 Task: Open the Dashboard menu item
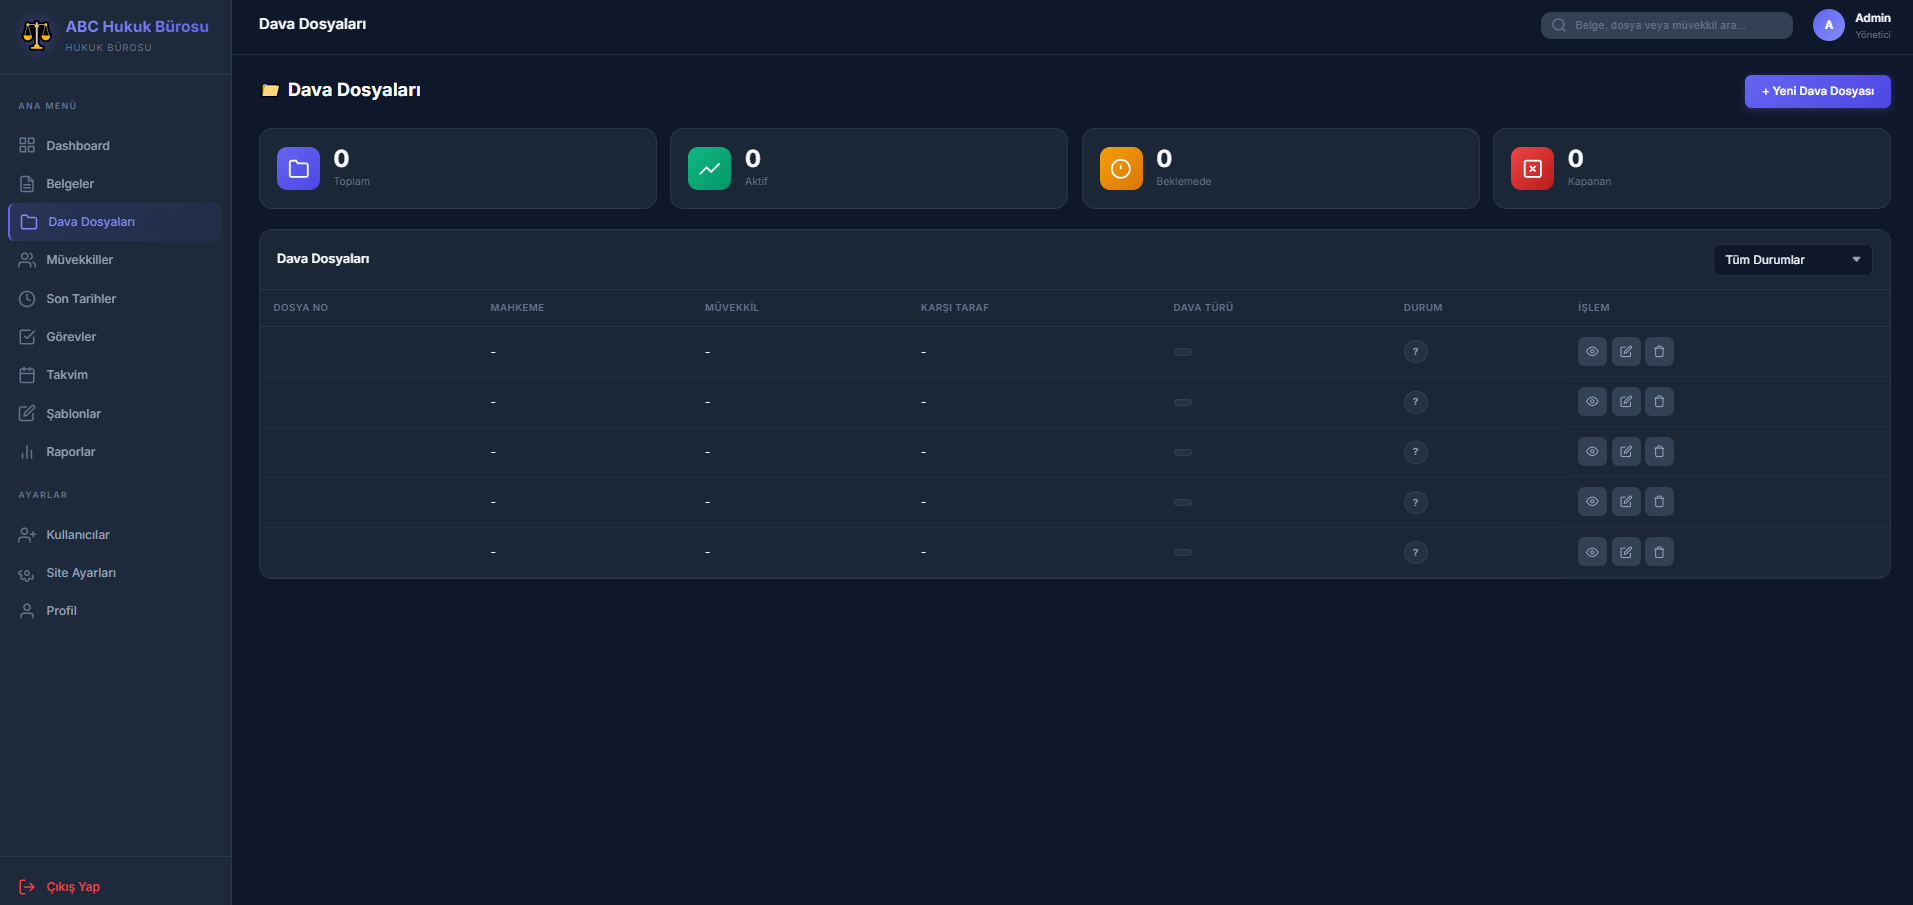coord(115,146)
